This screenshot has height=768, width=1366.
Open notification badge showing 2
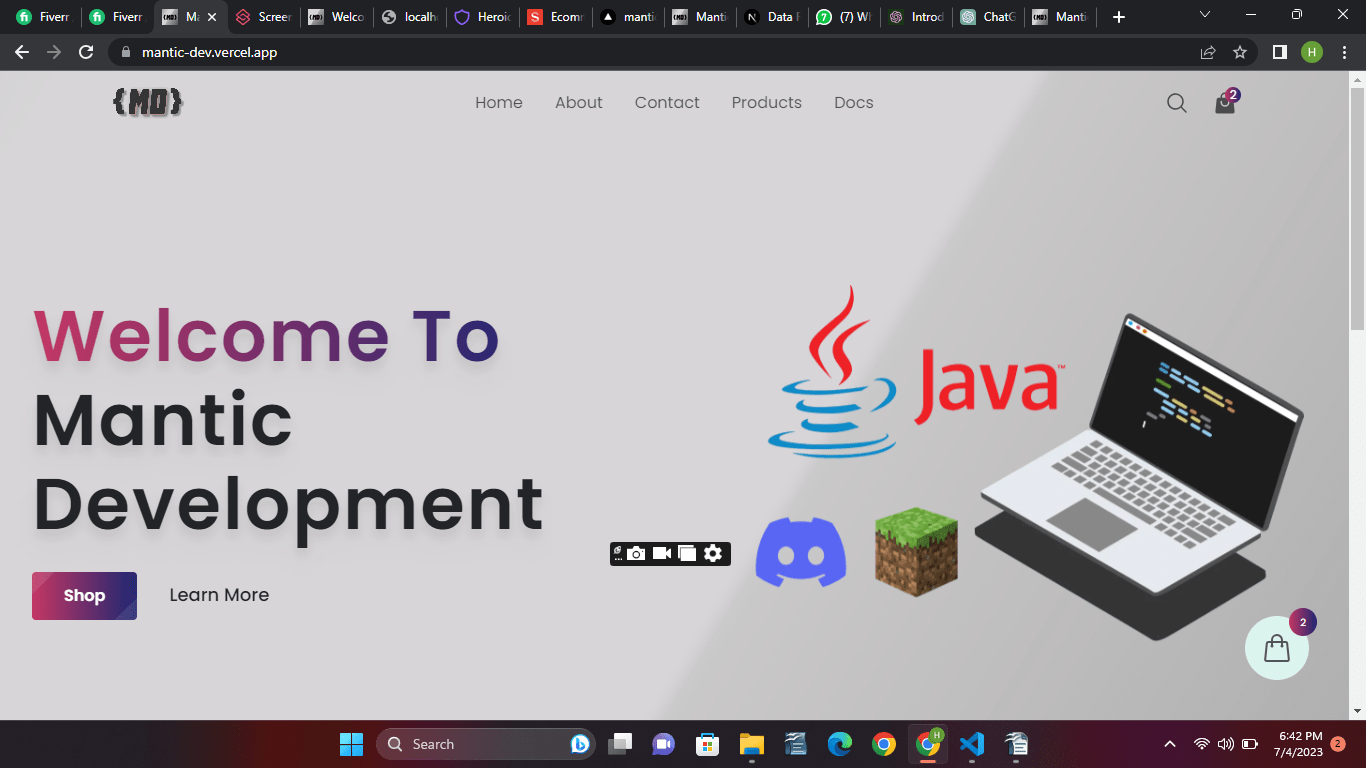tap(1338, 744)
